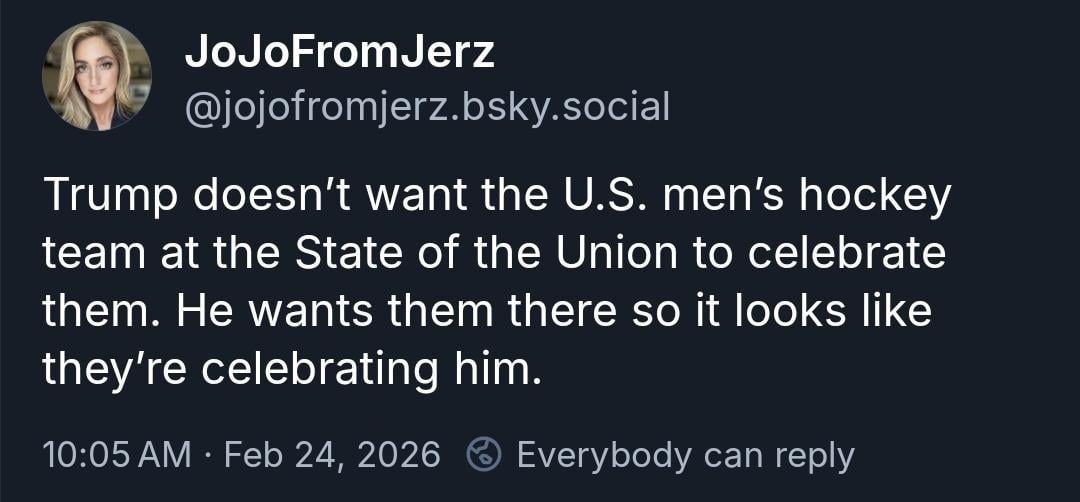1080x502 pixels.
Task: Click the JoJoFromJerz profile avatar
Action: [97, 77]
